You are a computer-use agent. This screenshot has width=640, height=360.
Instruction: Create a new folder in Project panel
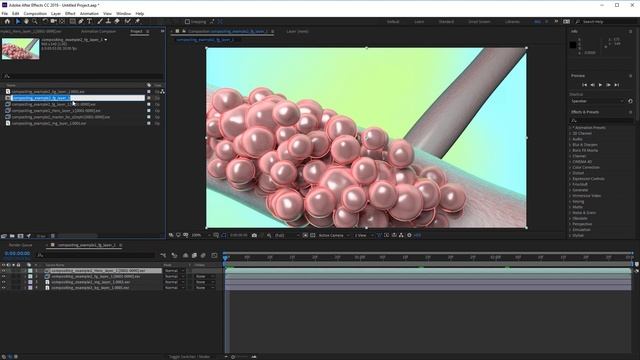12,236
